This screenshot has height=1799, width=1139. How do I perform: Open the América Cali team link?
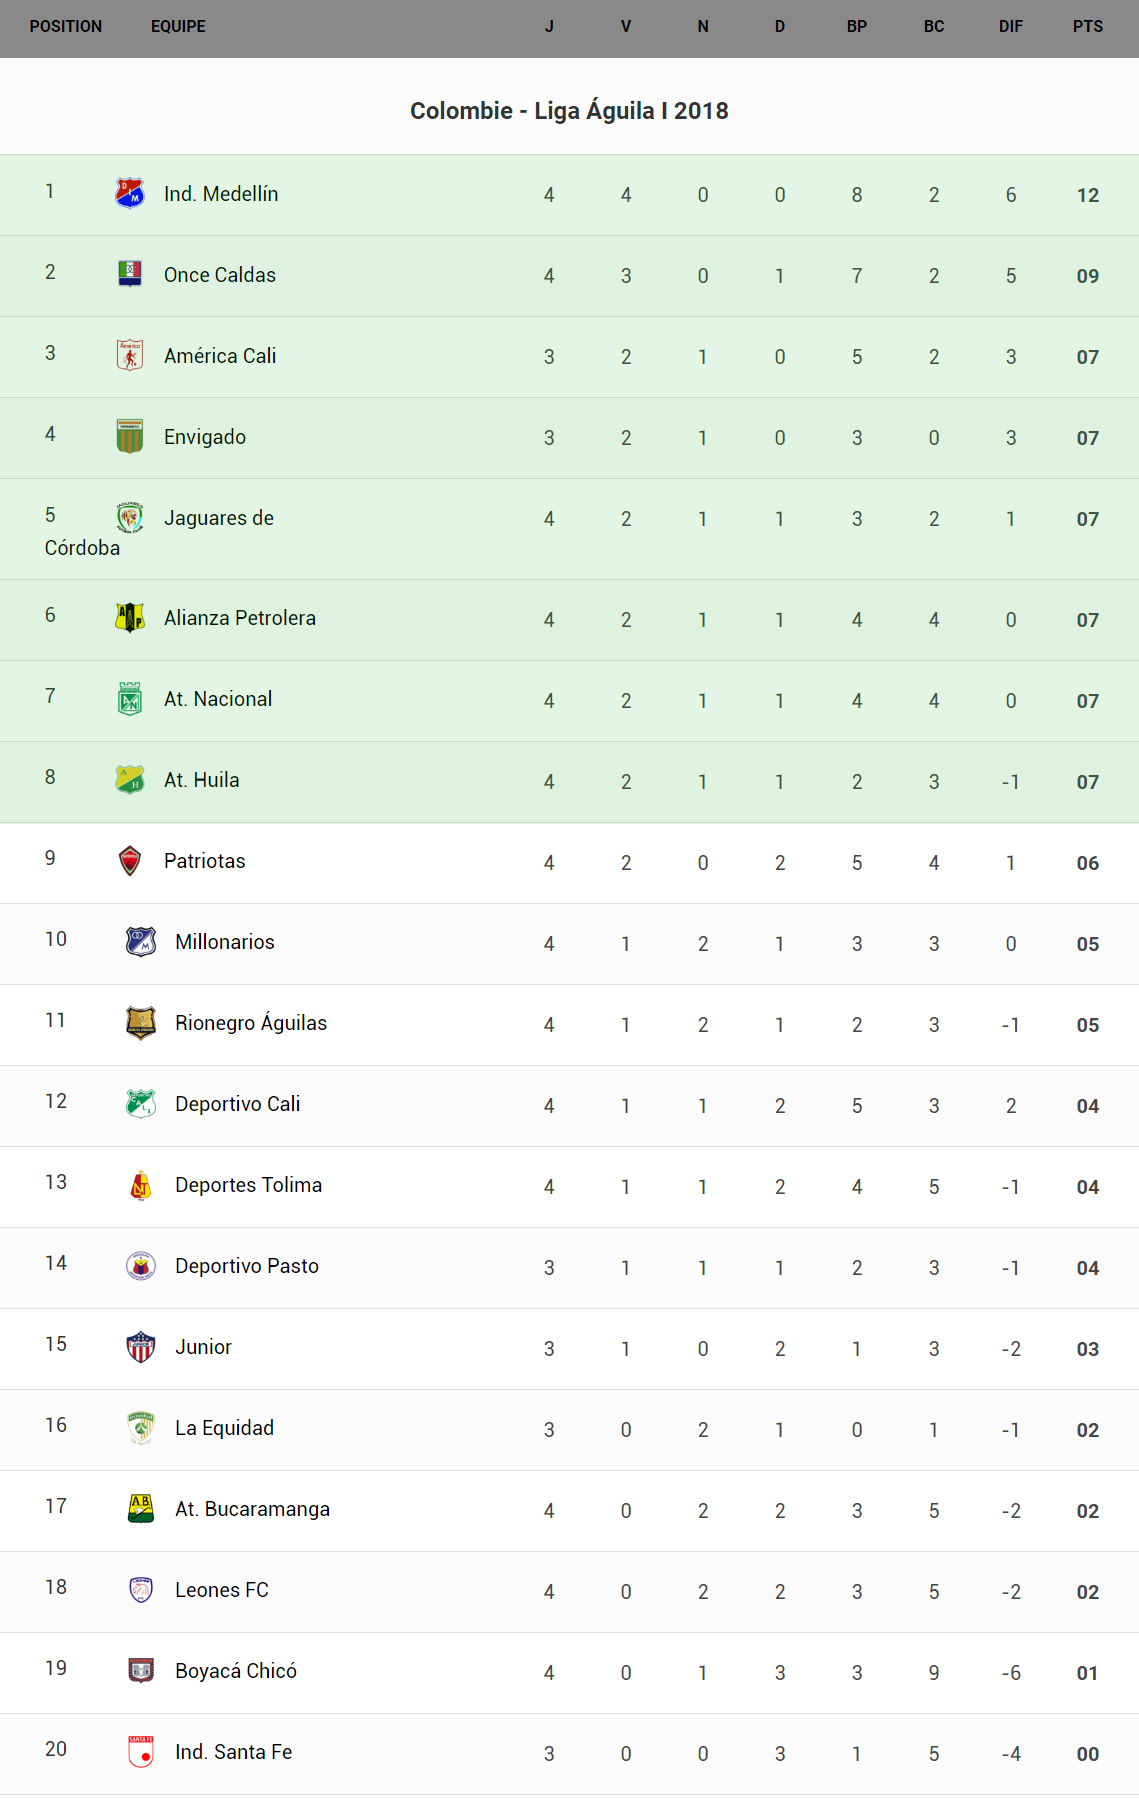[x=220, y=356]
